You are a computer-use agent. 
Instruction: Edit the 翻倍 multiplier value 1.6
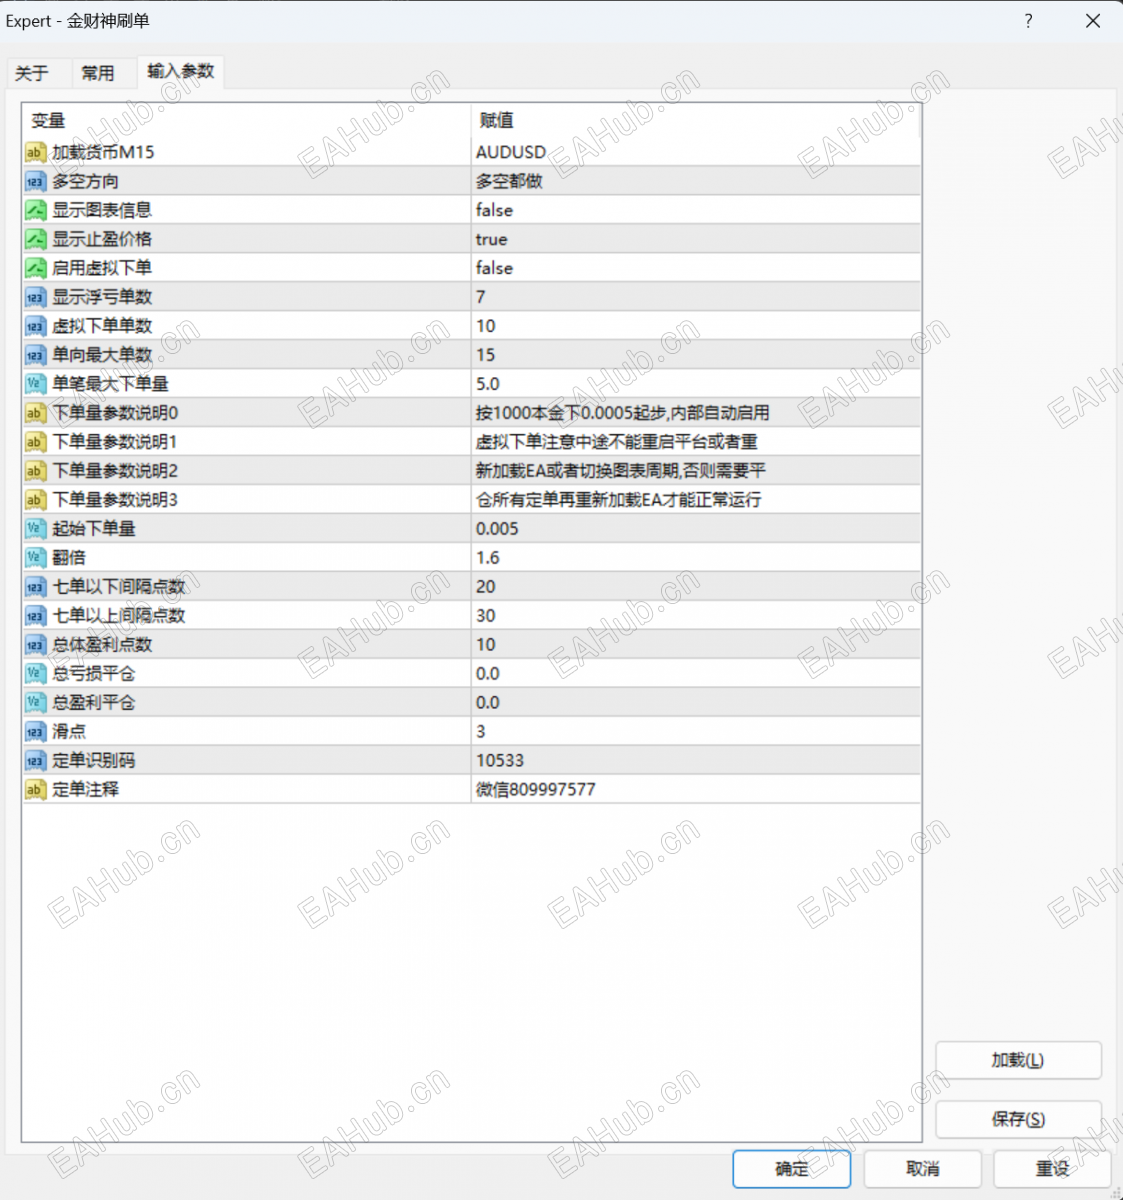point(695,558)
